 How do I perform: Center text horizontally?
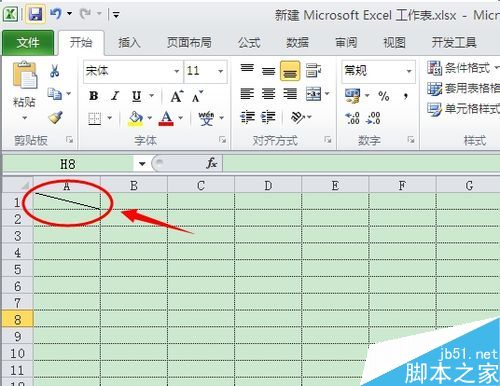(x=268, y=94)
